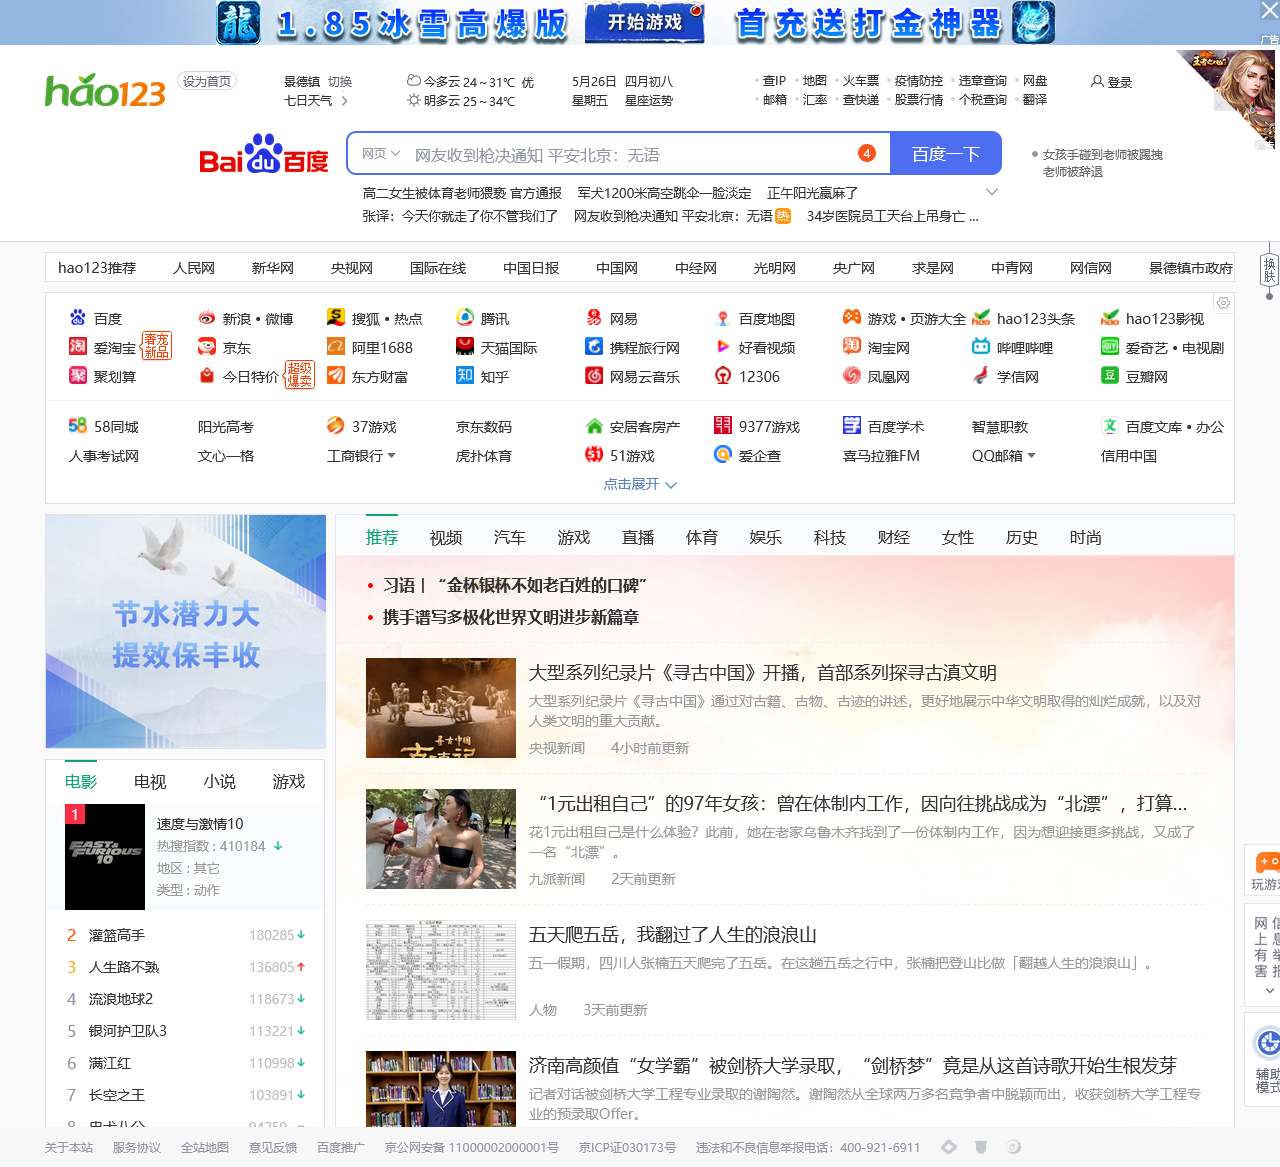Screen dimensions: 1280x1167
Task: Open the 工商银行 dropdown arrow
Action: (x=391, y=456)
